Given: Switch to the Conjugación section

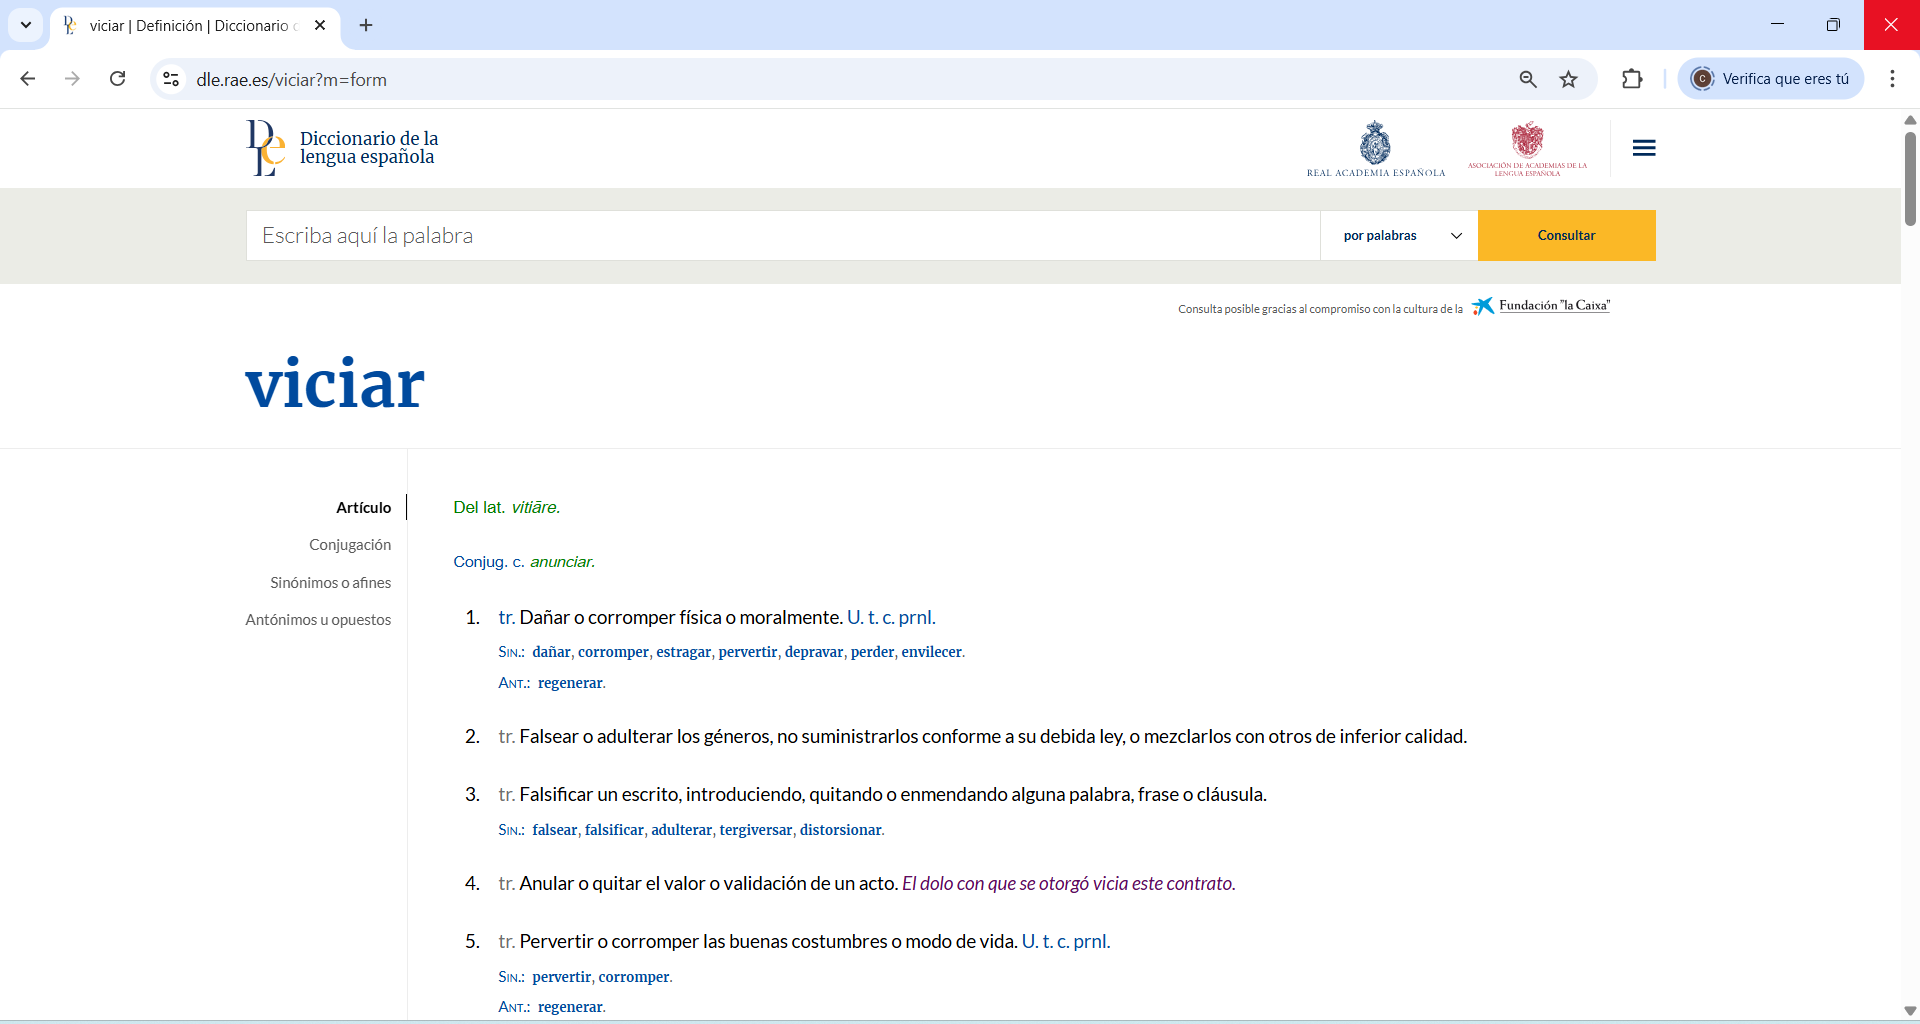Looking at the screenshot, I should pos(350,545).
